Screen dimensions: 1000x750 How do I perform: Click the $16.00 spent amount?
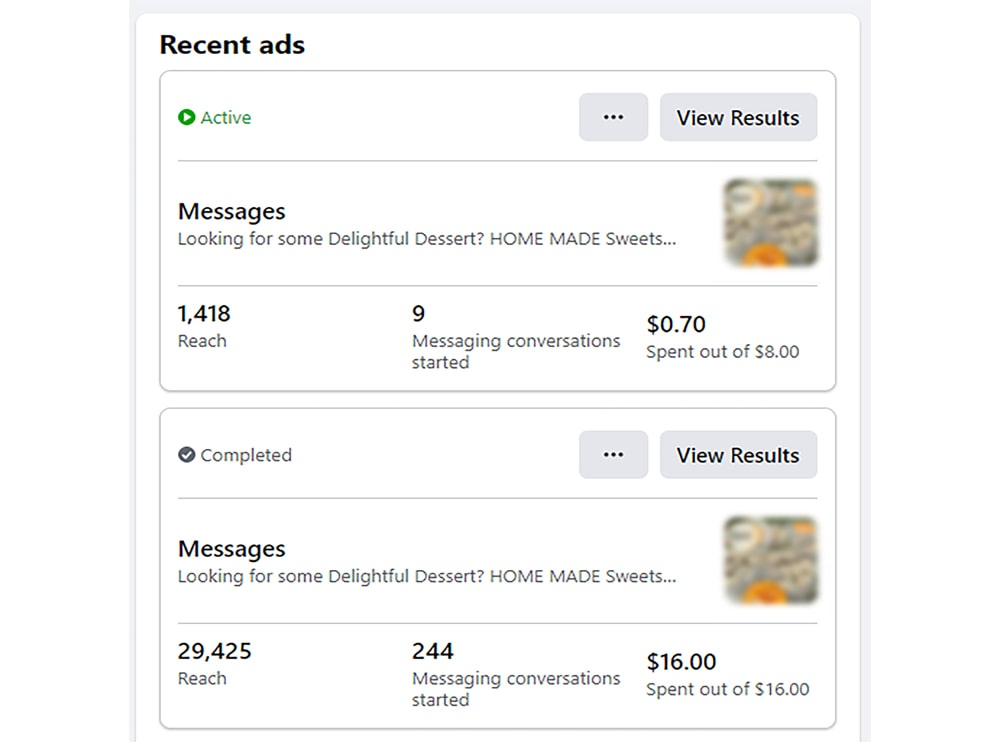pyautogui.click(x=681, y=662)
